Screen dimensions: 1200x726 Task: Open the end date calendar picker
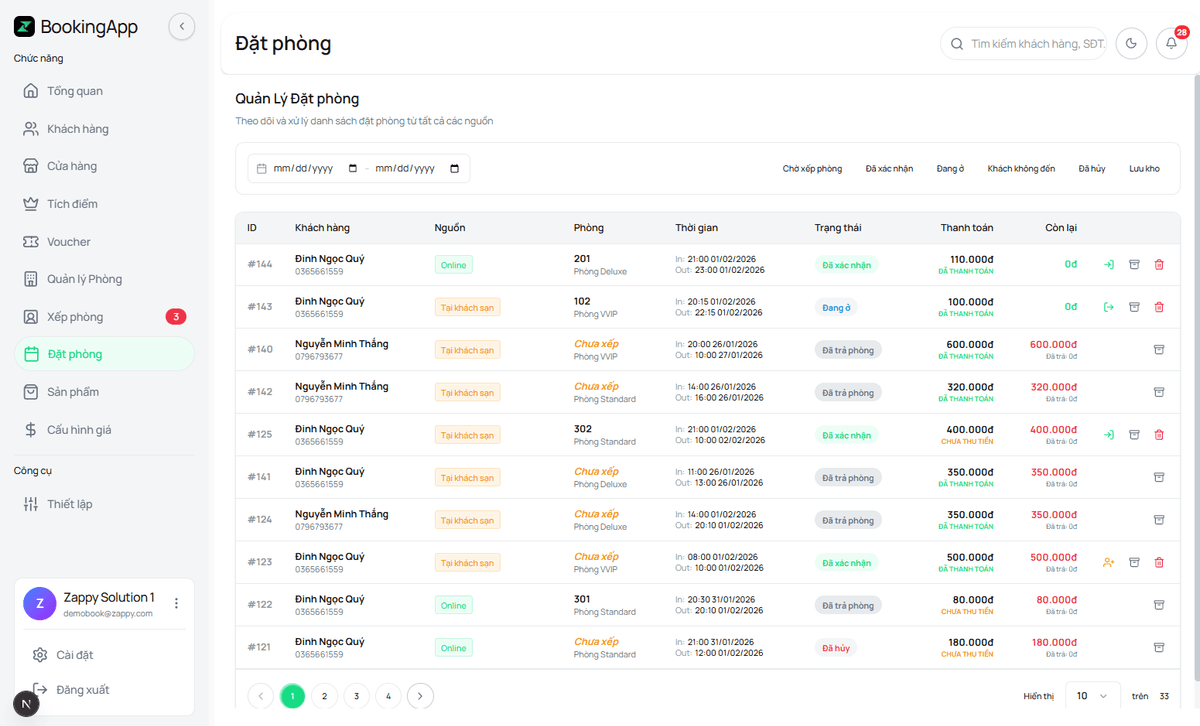point(455,168)
